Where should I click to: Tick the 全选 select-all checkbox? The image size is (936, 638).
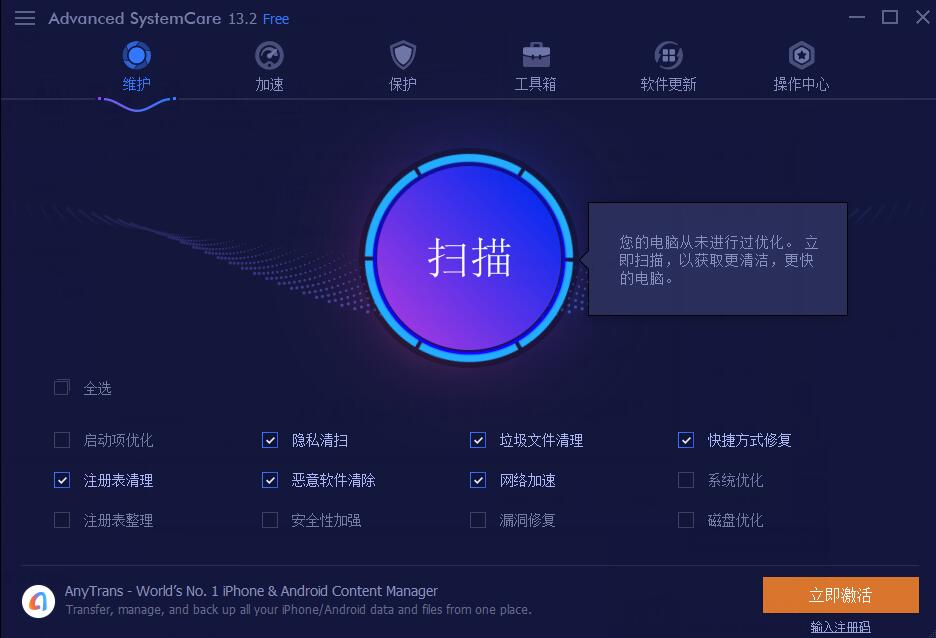click(x=62, y=388)
